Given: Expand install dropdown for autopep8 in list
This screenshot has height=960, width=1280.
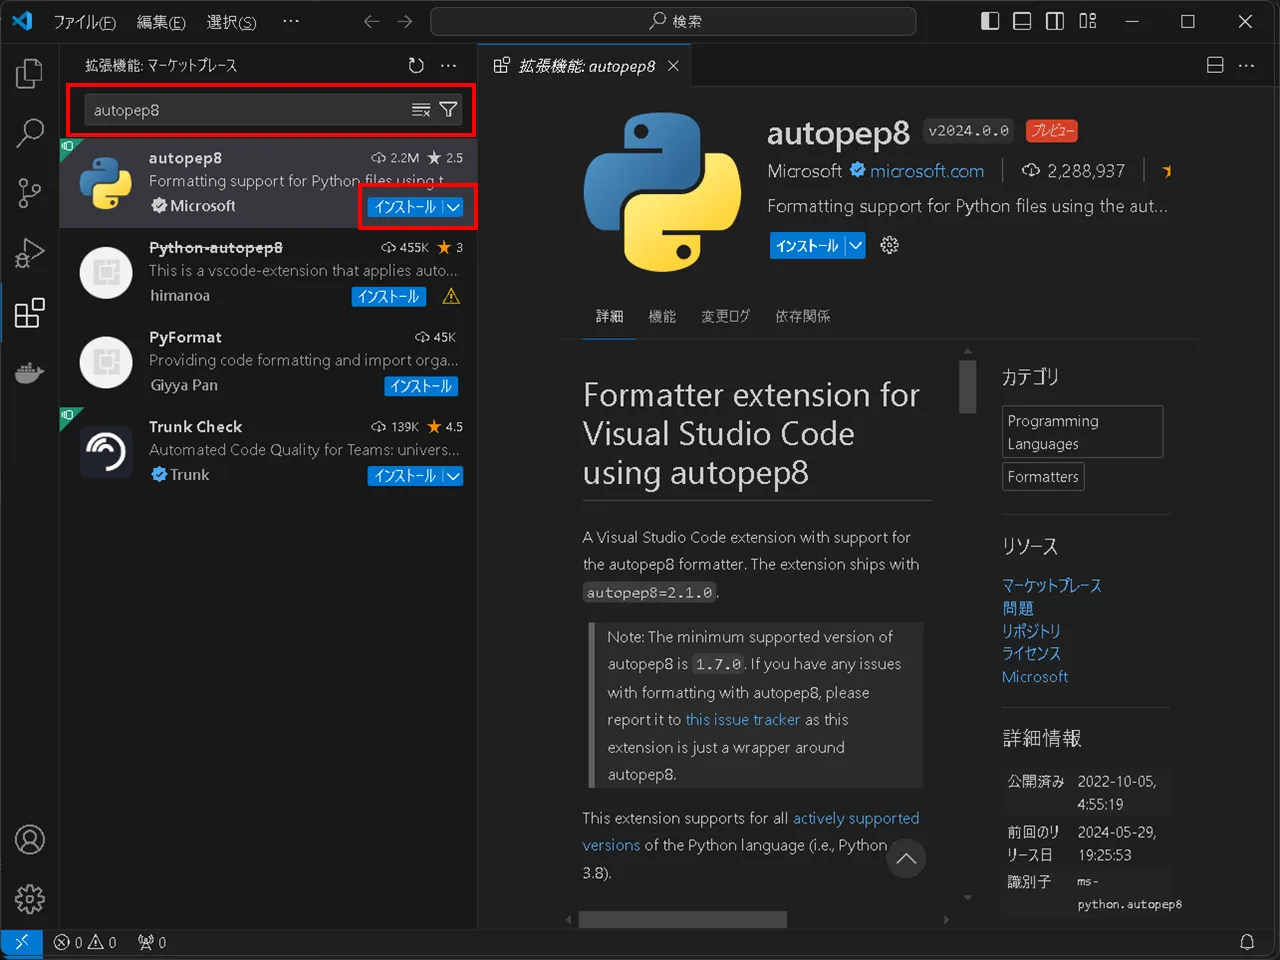Looking at the screenshot, I should [453, 207].
